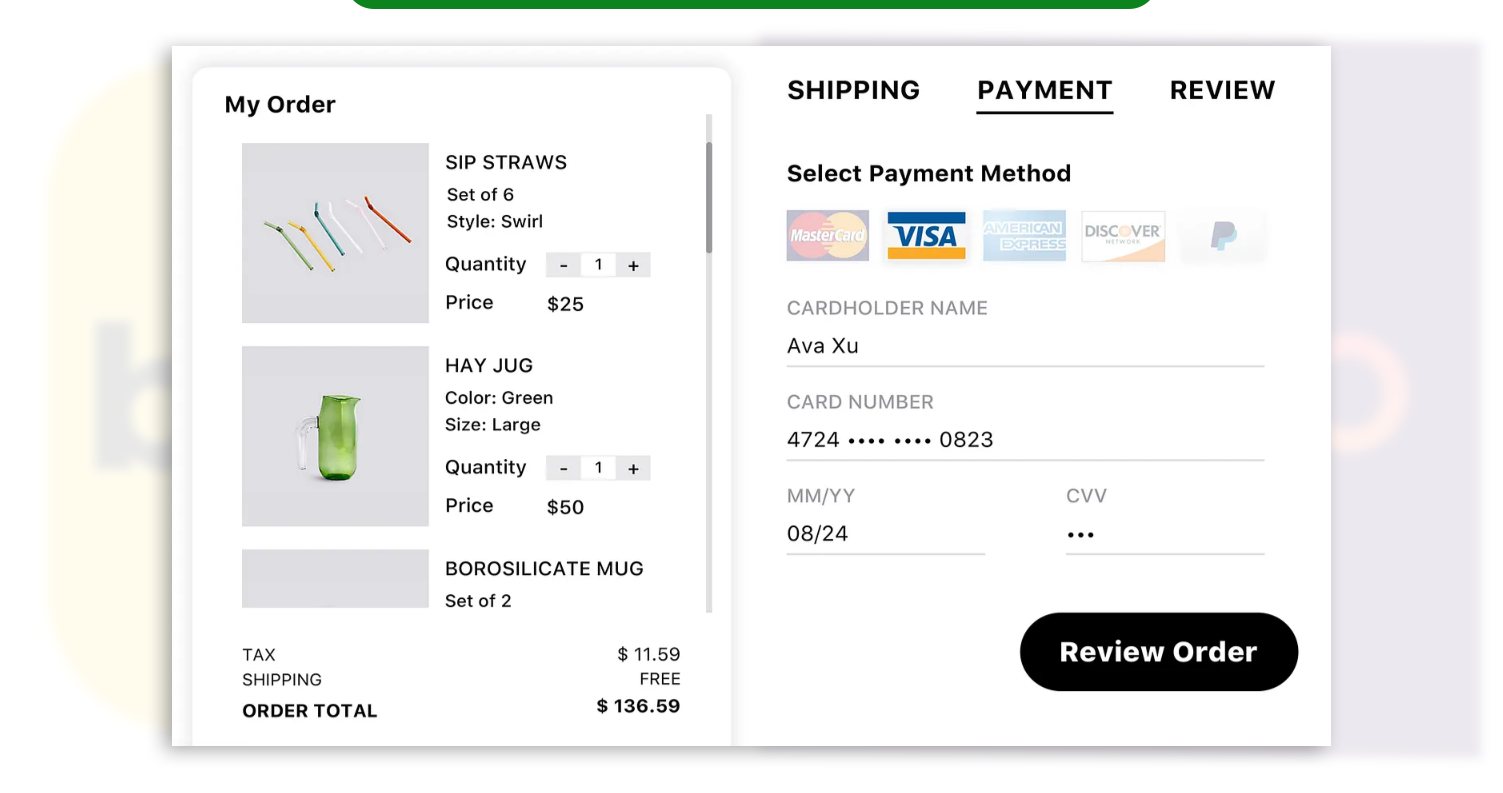Image resolution: width=1503 pixels, height=793 pixels.
Task: Decrease Hay Jug quantity with minus
Action: [564, 468]
